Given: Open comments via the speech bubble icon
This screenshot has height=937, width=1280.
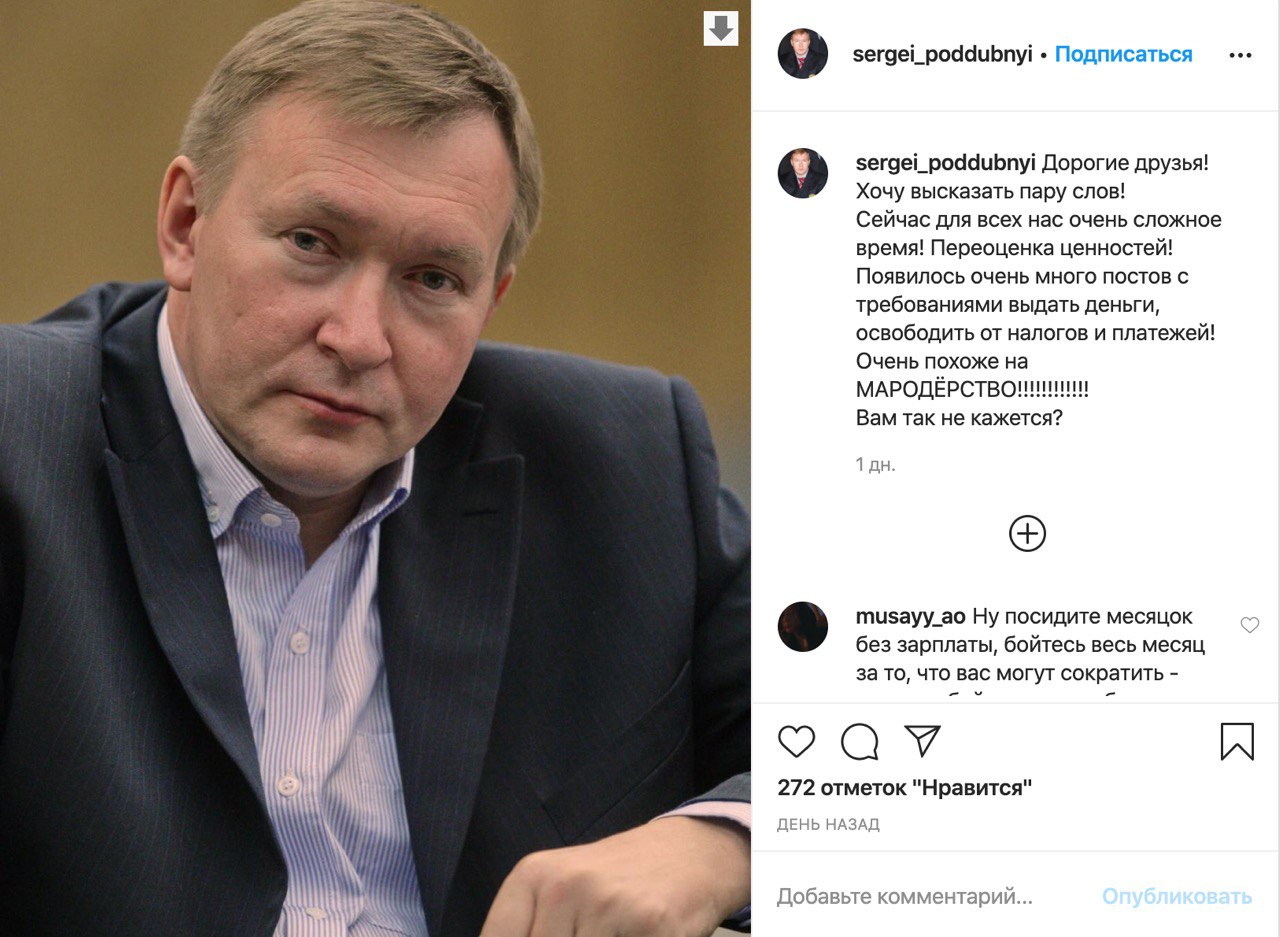Looking at the screenshot, I should pos(860,741).
